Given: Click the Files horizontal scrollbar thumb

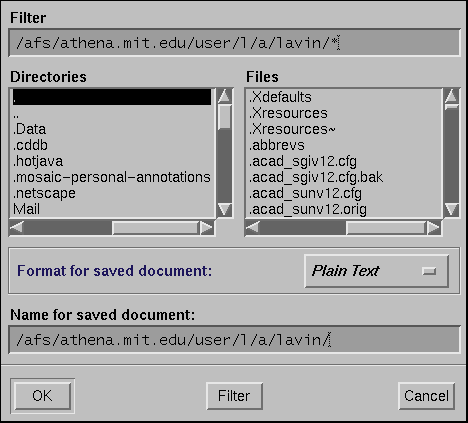Looking at the screenshot, I should (x=386, y=228).
